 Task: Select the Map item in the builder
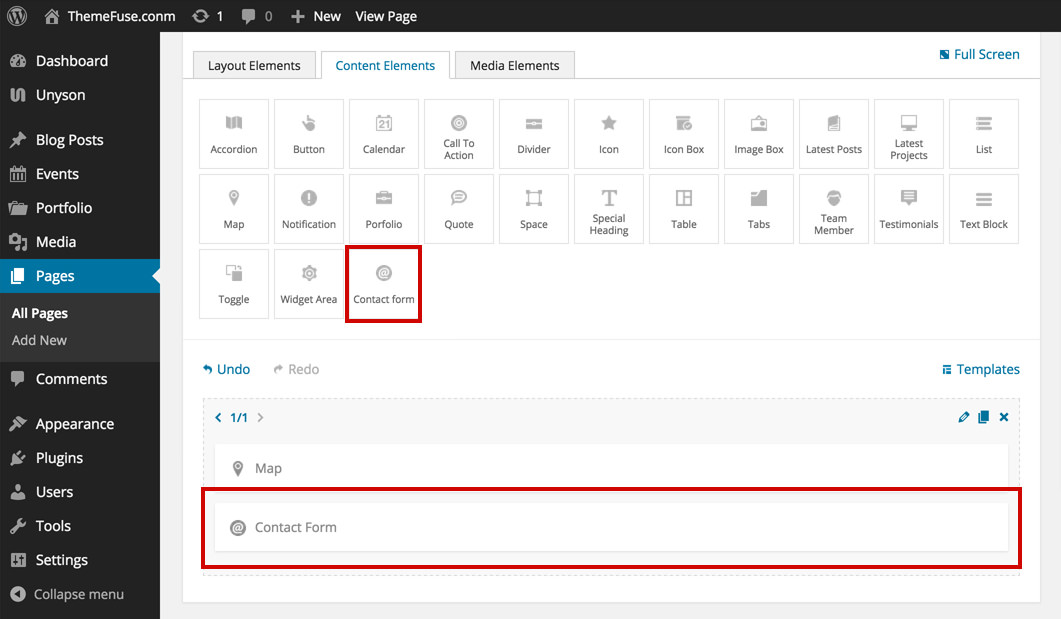point(611,468)
